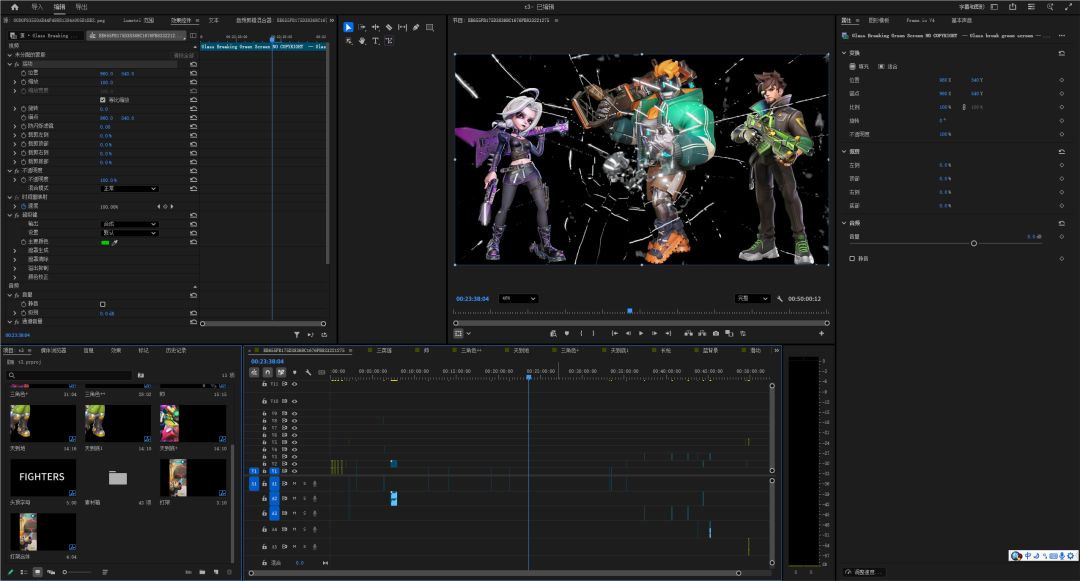Switch to the Import tab
1080x581 pixels.
[x=37, y=7]
